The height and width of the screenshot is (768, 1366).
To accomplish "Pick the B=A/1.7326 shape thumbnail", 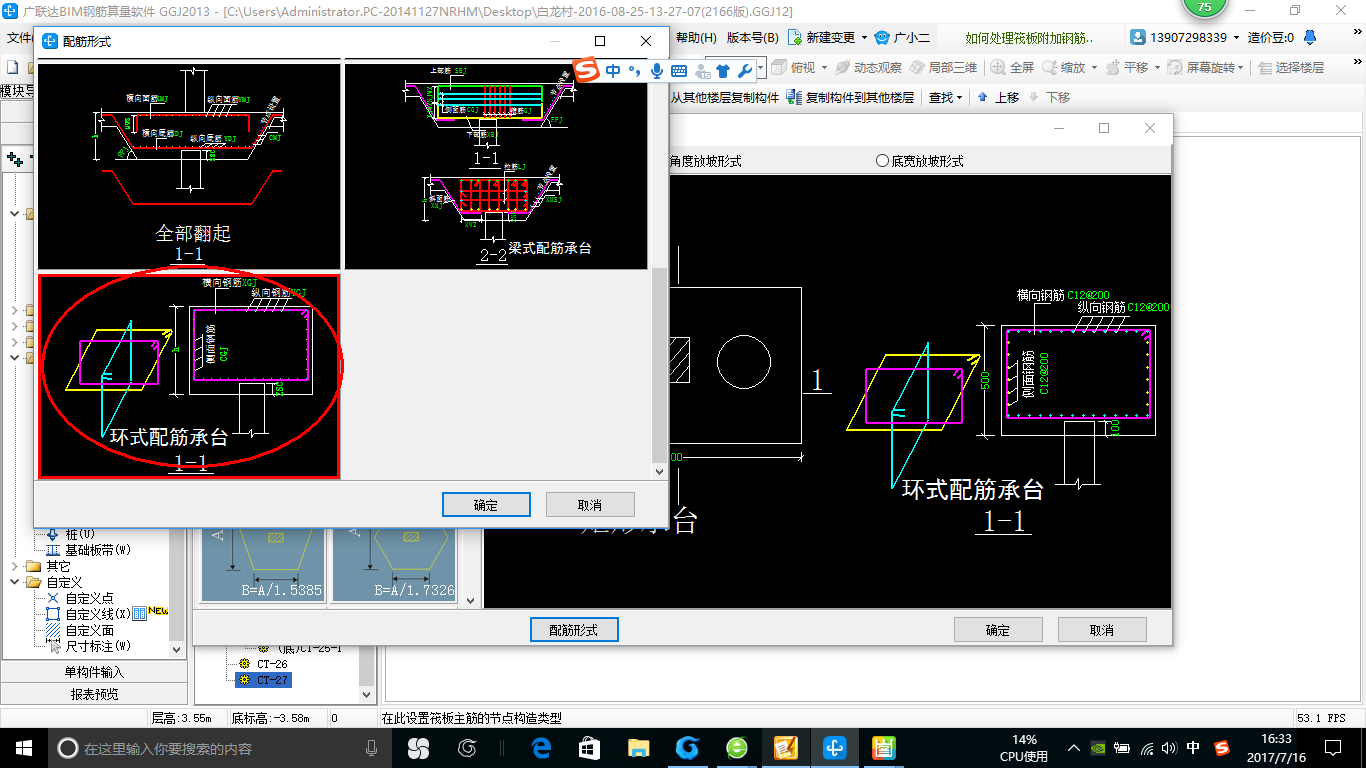I will [x=394, y=564].
